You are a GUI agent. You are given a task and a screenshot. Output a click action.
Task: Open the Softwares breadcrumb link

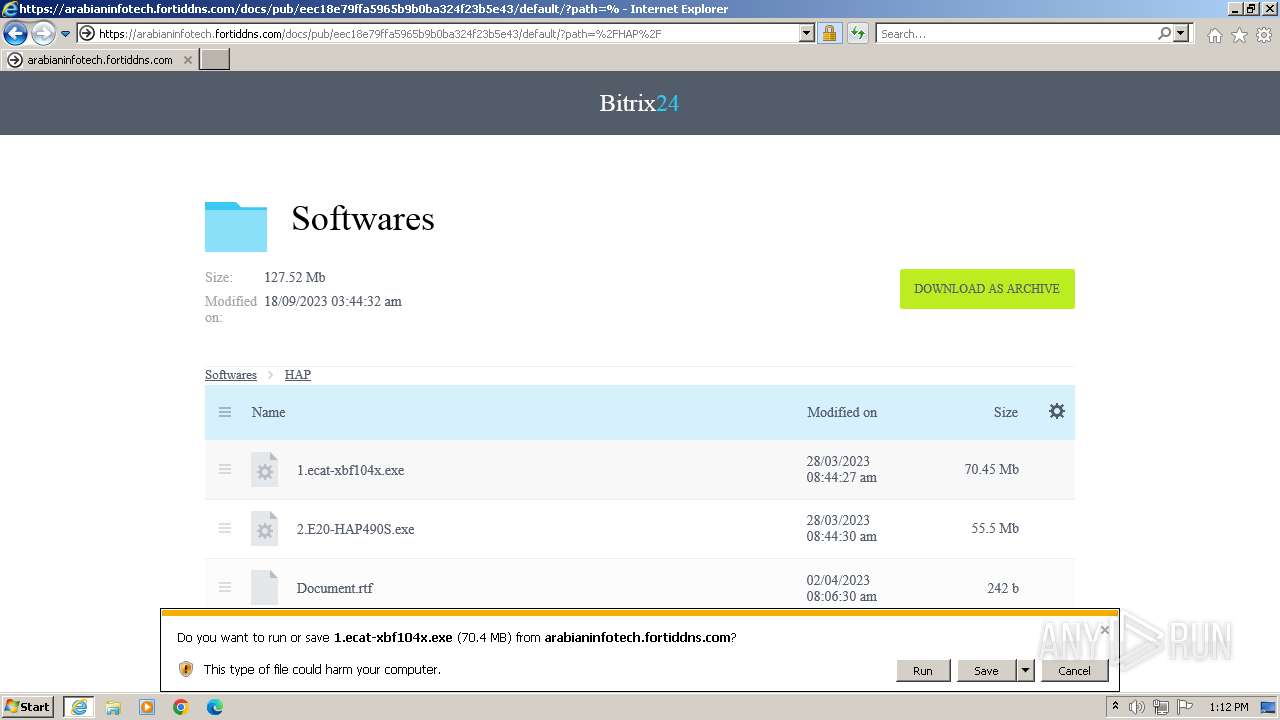pos(231,375)
